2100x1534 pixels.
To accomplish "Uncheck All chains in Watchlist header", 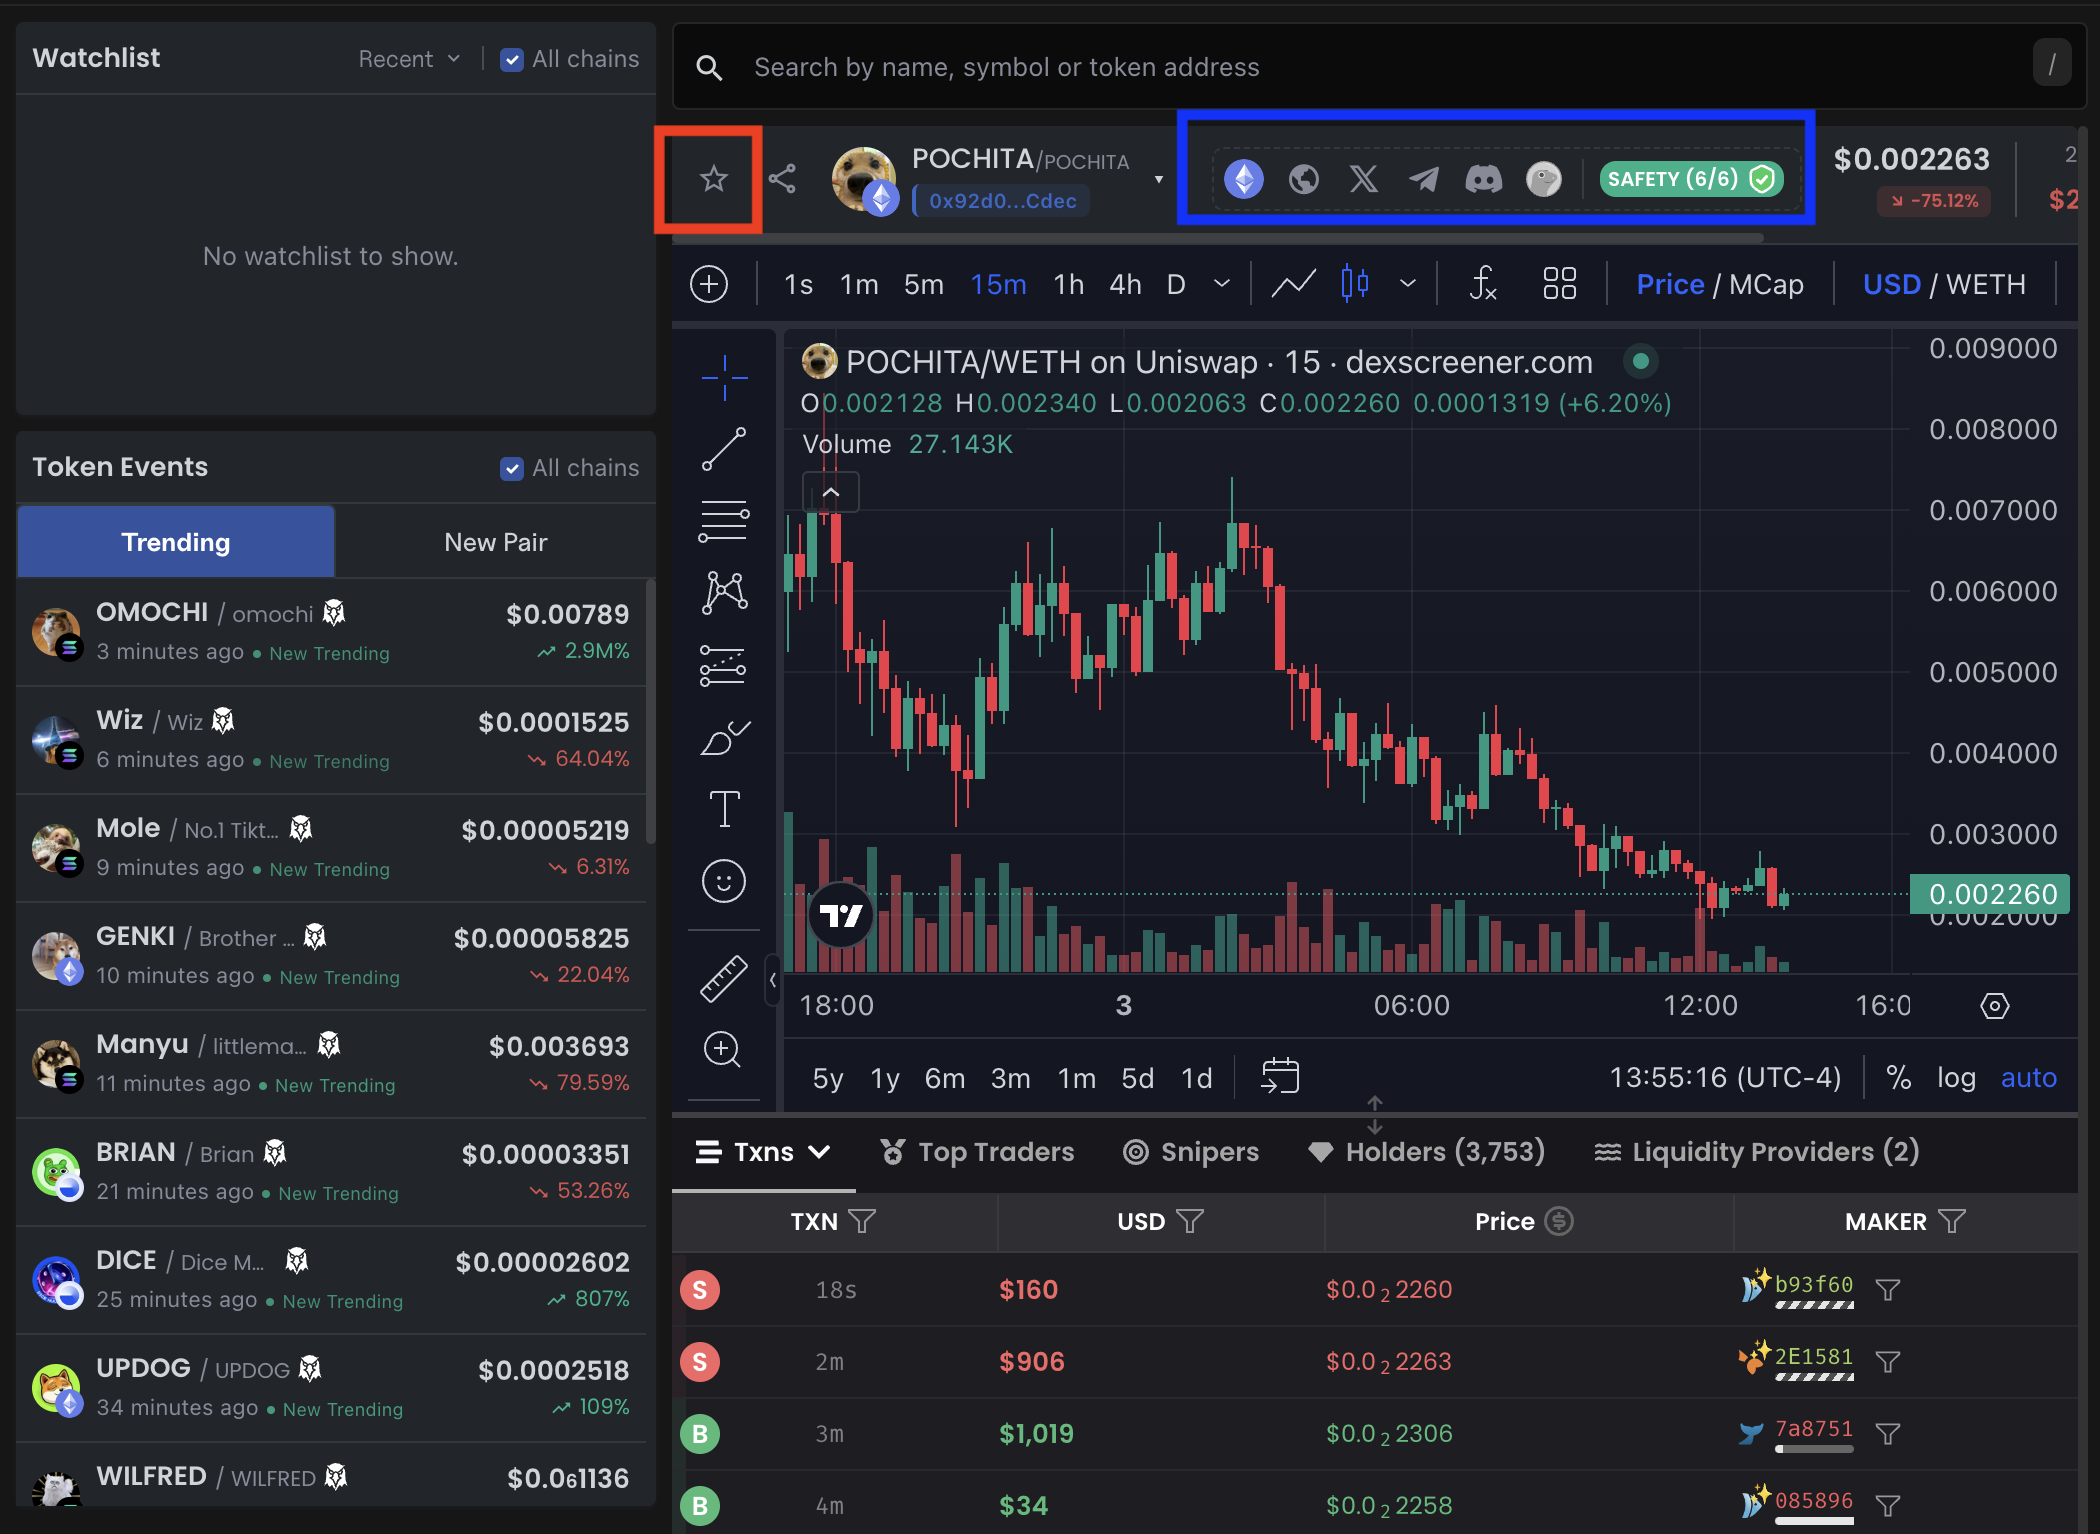I will click(x=511, y=60).
